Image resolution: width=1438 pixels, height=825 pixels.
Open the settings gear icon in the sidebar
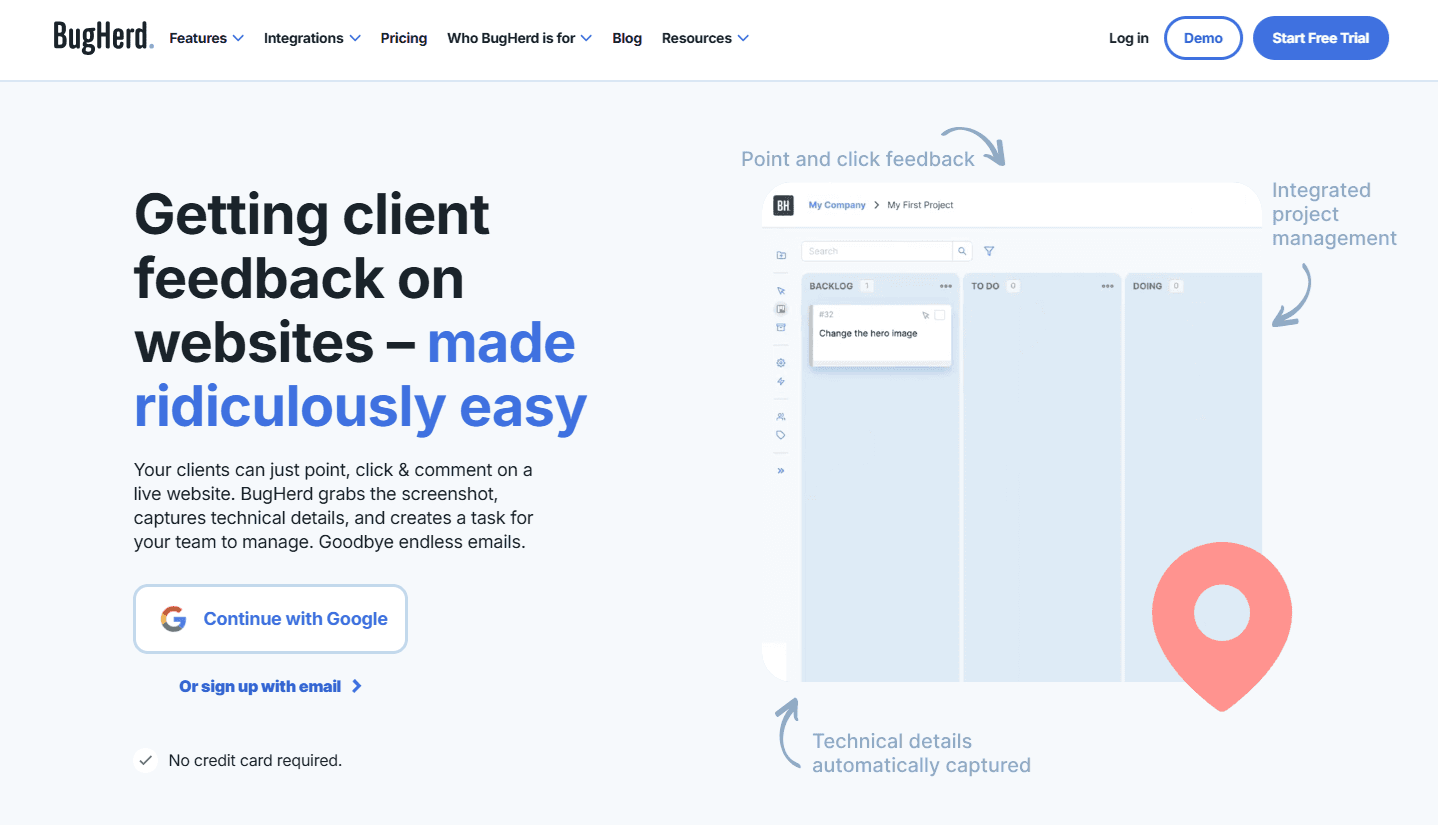[781, 363]
